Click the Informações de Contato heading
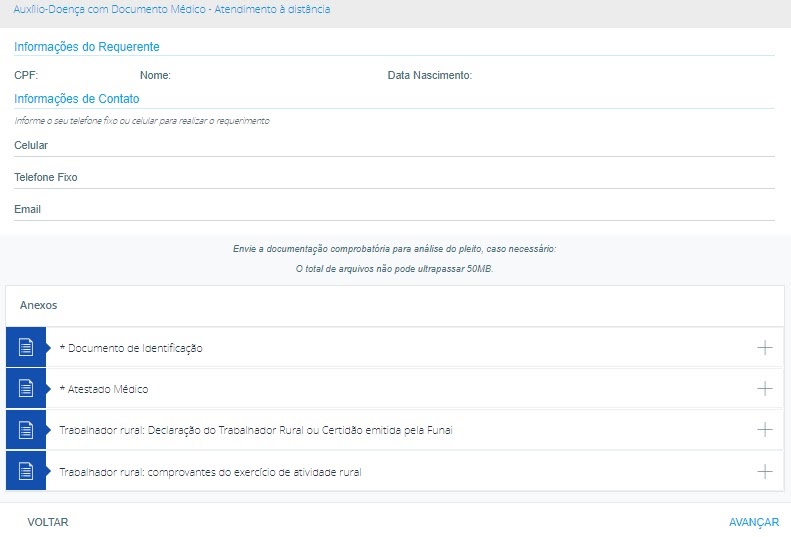The image size is (791, 537). click(77, 99)
